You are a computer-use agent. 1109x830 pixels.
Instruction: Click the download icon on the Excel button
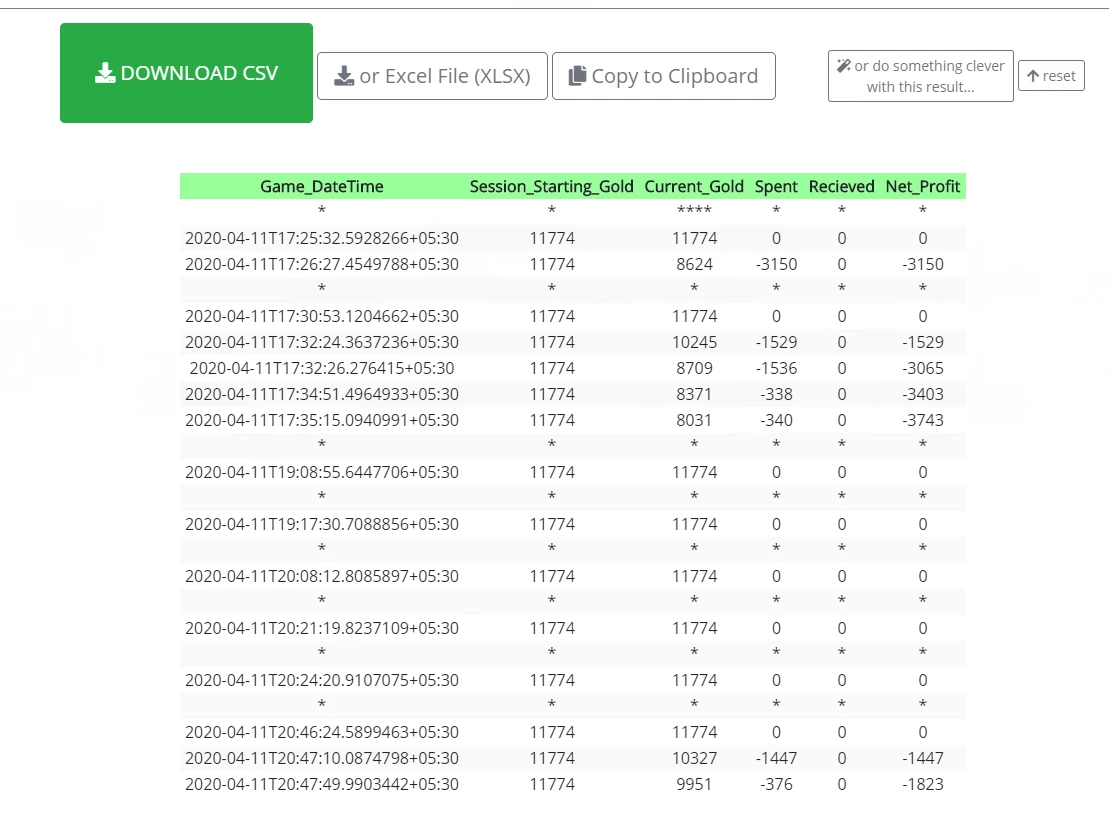click(344, 76)
